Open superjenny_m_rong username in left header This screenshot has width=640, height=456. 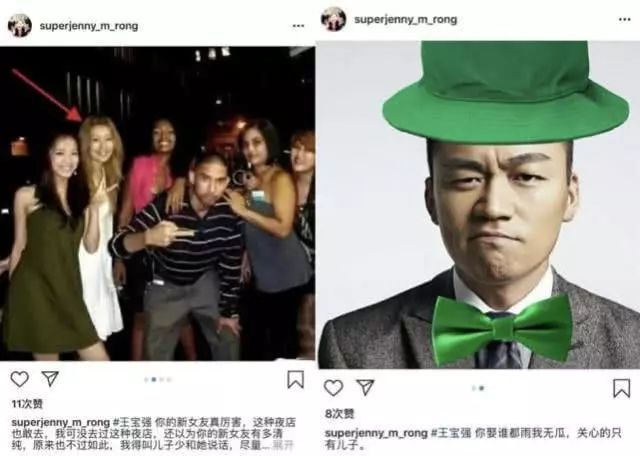coord(89,26)
